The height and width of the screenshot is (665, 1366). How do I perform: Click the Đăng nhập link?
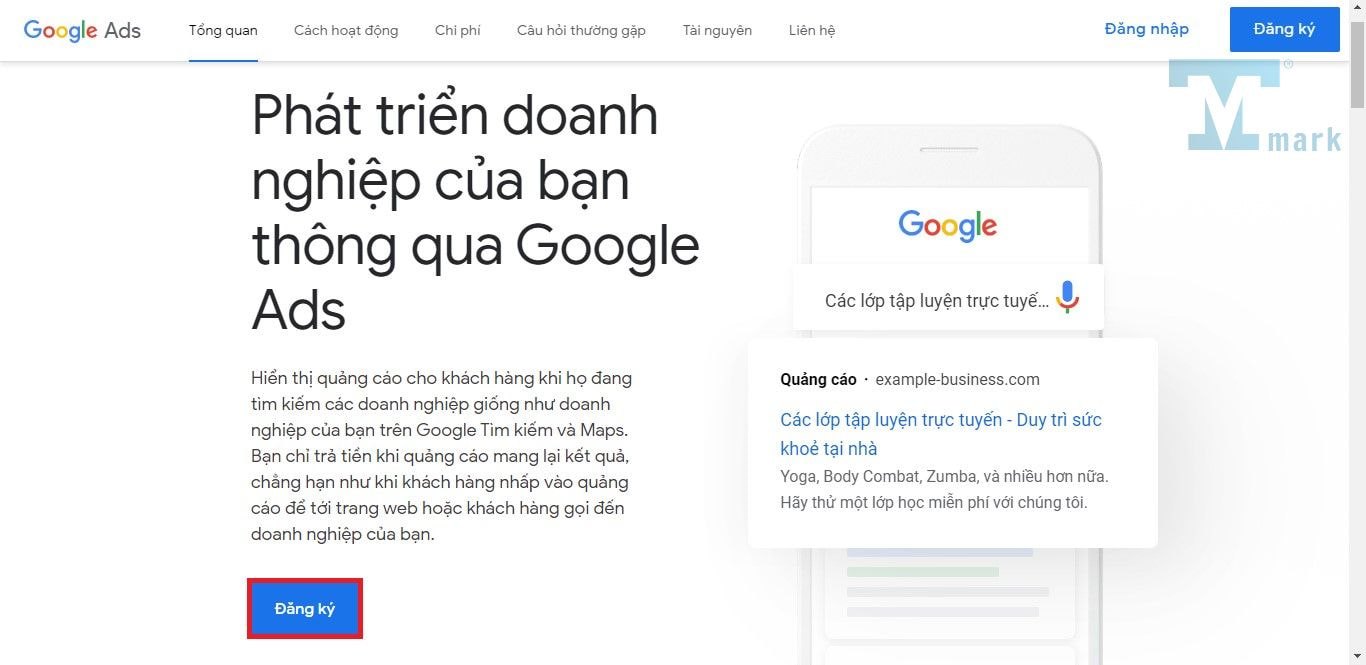[1147, 29]
